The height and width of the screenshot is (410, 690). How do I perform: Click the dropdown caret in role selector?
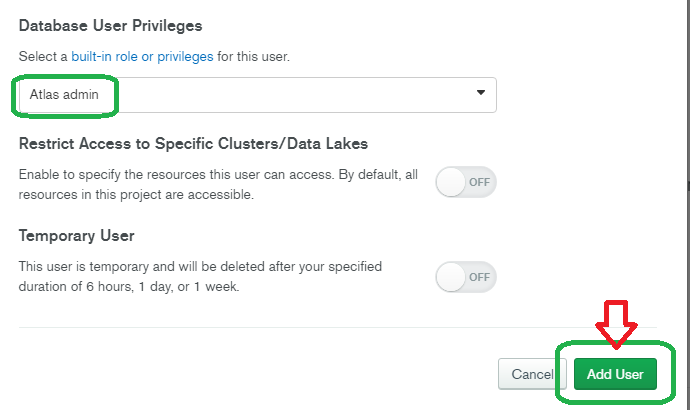[x=481, y=93]
